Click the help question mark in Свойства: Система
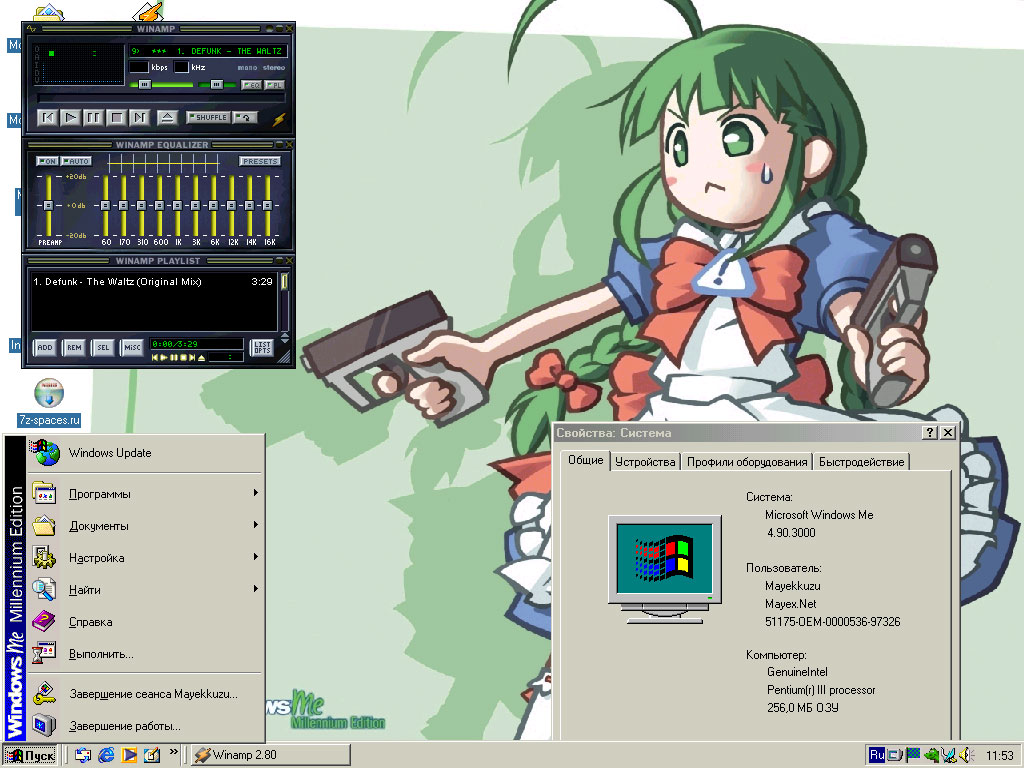Image resolution: width=1024 pixels, height=768 pixels. pyautogui.click(x=930, y=432)
